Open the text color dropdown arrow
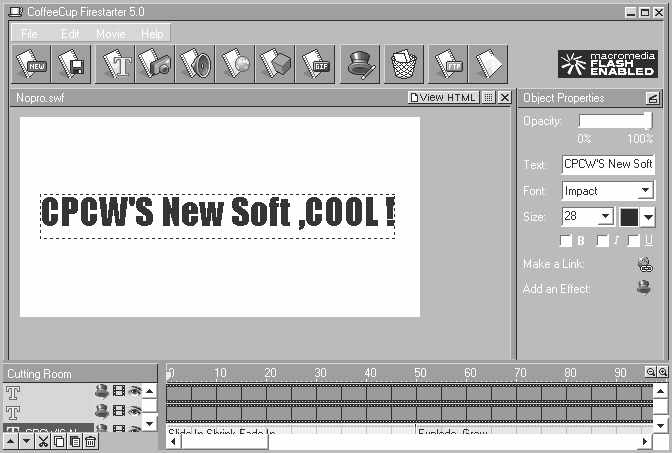Image resolution: width=672 pixels, height=453 pixels. tap(647, 216)
